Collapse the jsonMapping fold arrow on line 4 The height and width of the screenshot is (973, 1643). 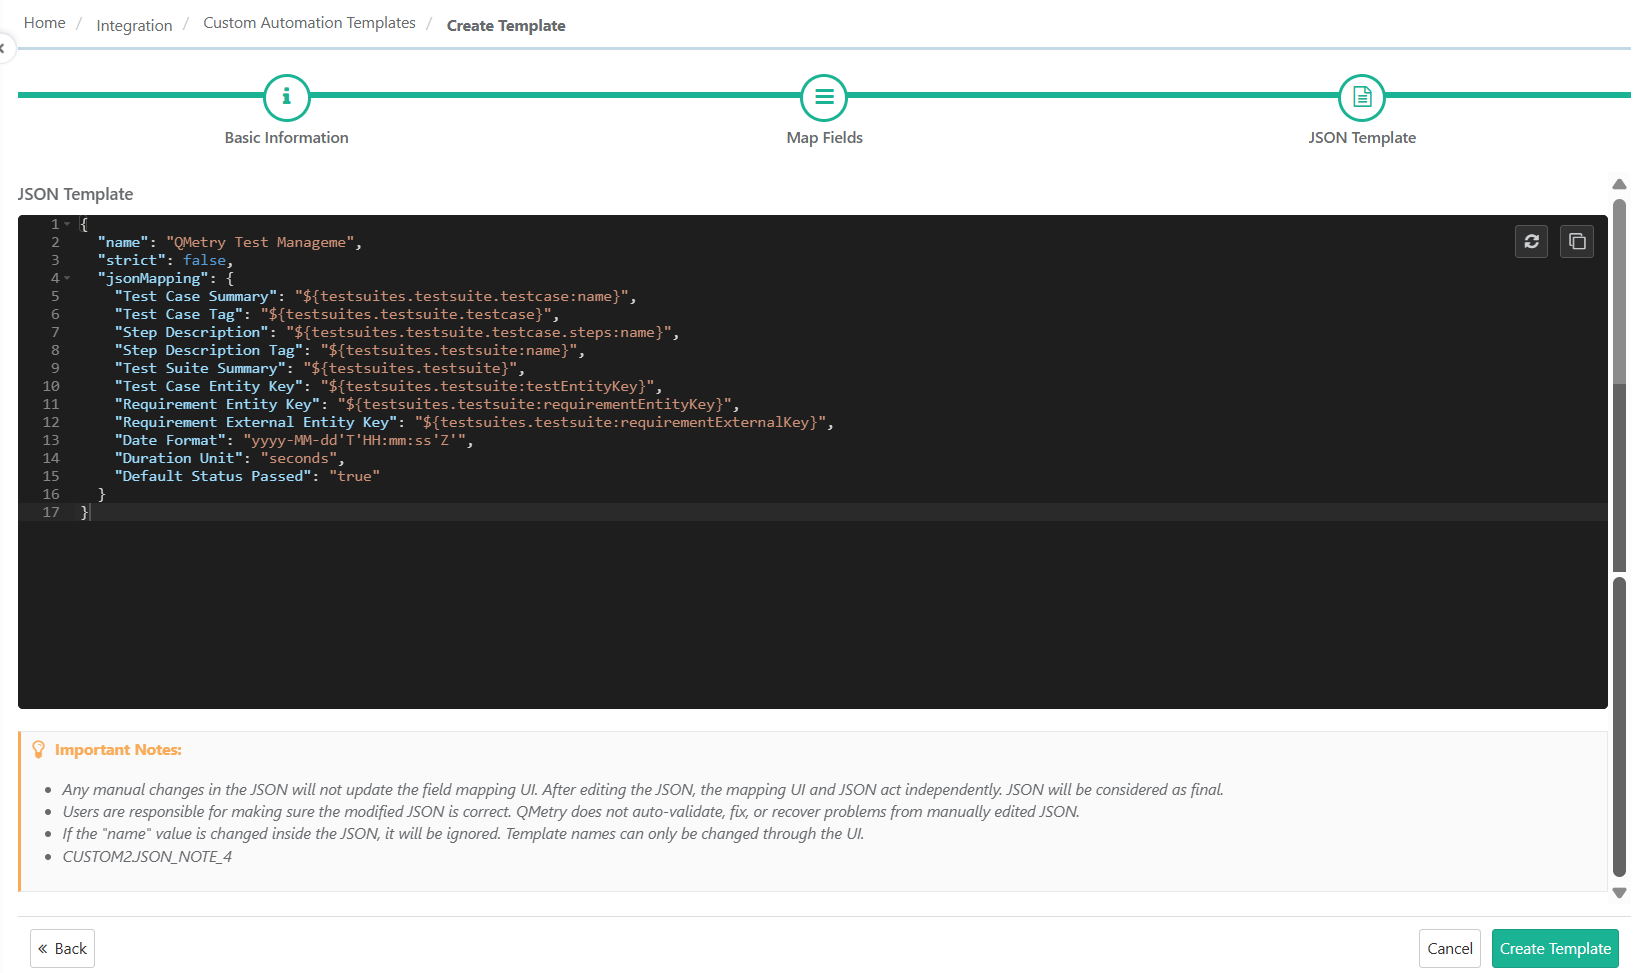coord(67,278)
